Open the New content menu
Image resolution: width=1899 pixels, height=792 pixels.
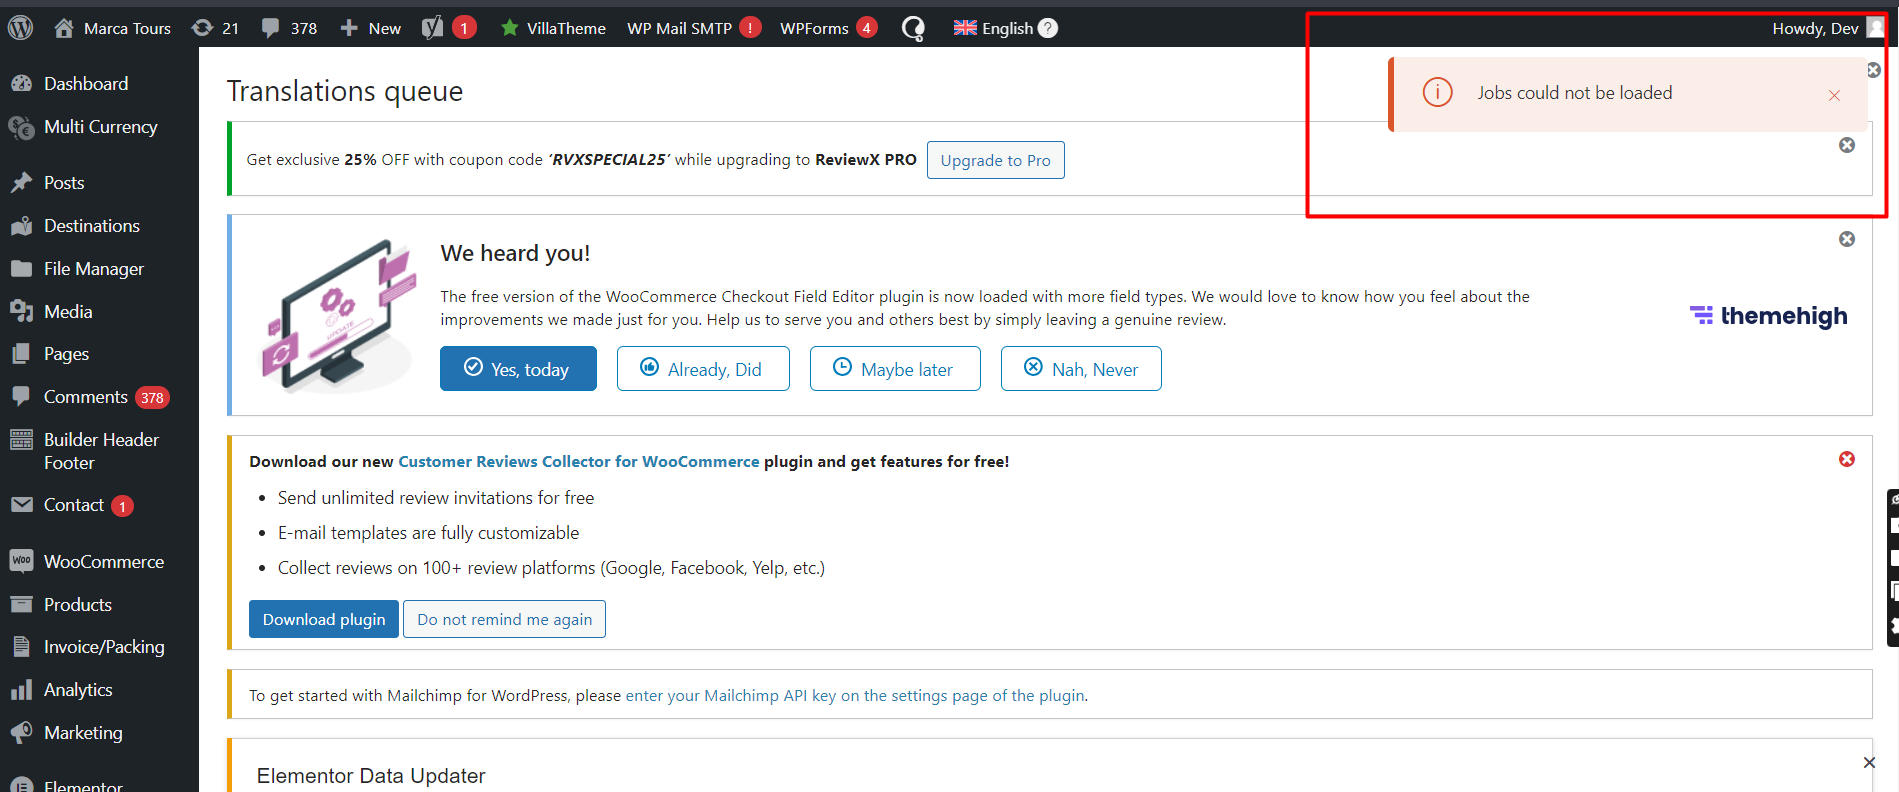[x=370, y=28]
